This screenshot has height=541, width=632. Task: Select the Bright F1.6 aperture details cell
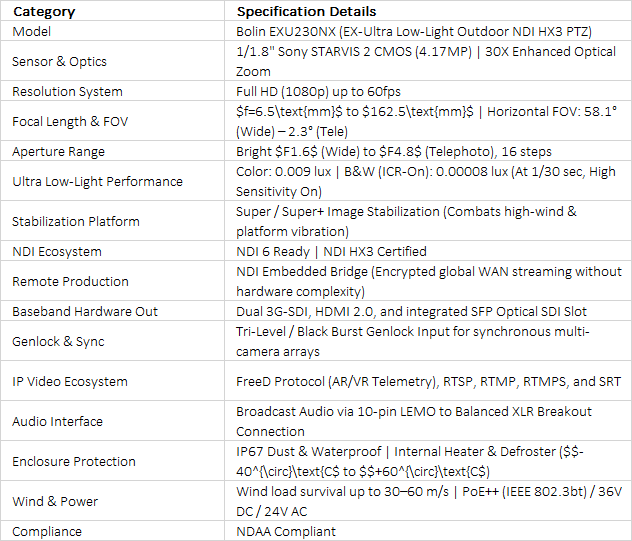point(428,151)
